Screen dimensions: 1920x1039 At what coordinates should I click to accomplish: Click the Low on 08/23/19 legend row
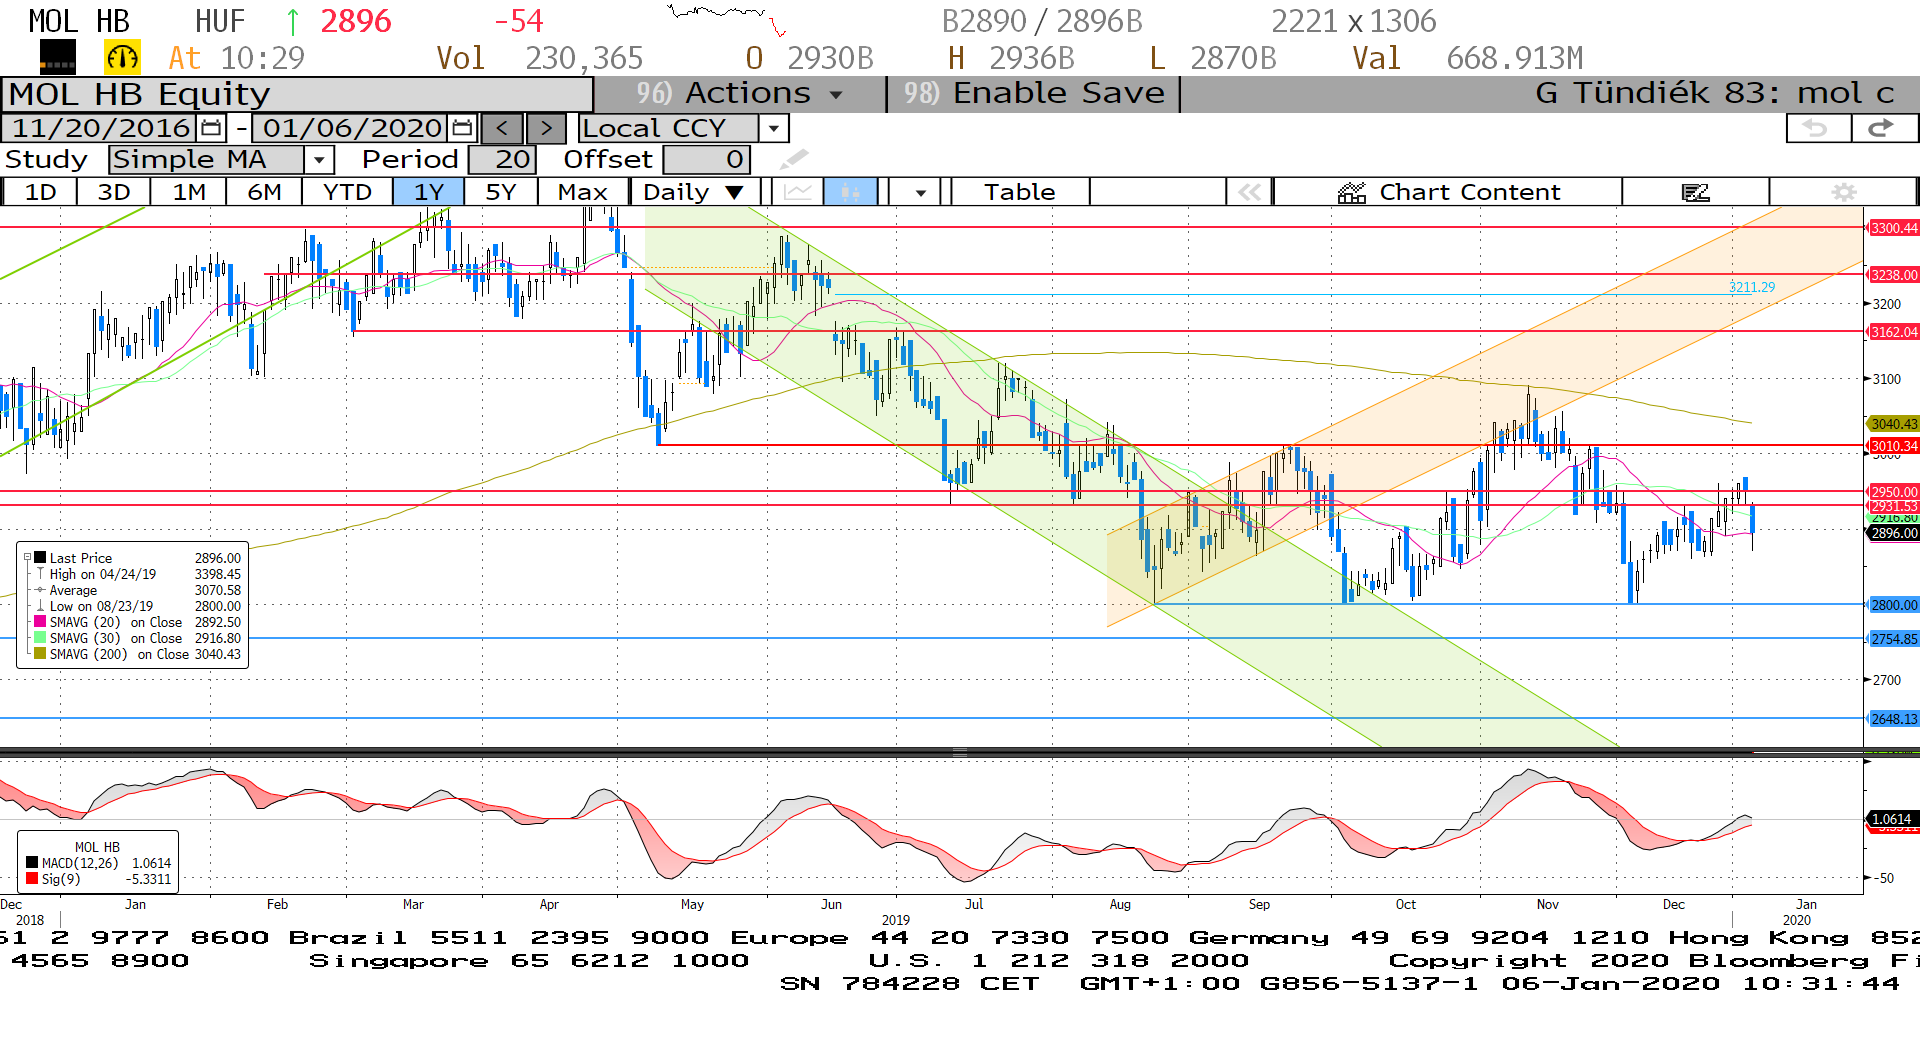tap(137, 606)
